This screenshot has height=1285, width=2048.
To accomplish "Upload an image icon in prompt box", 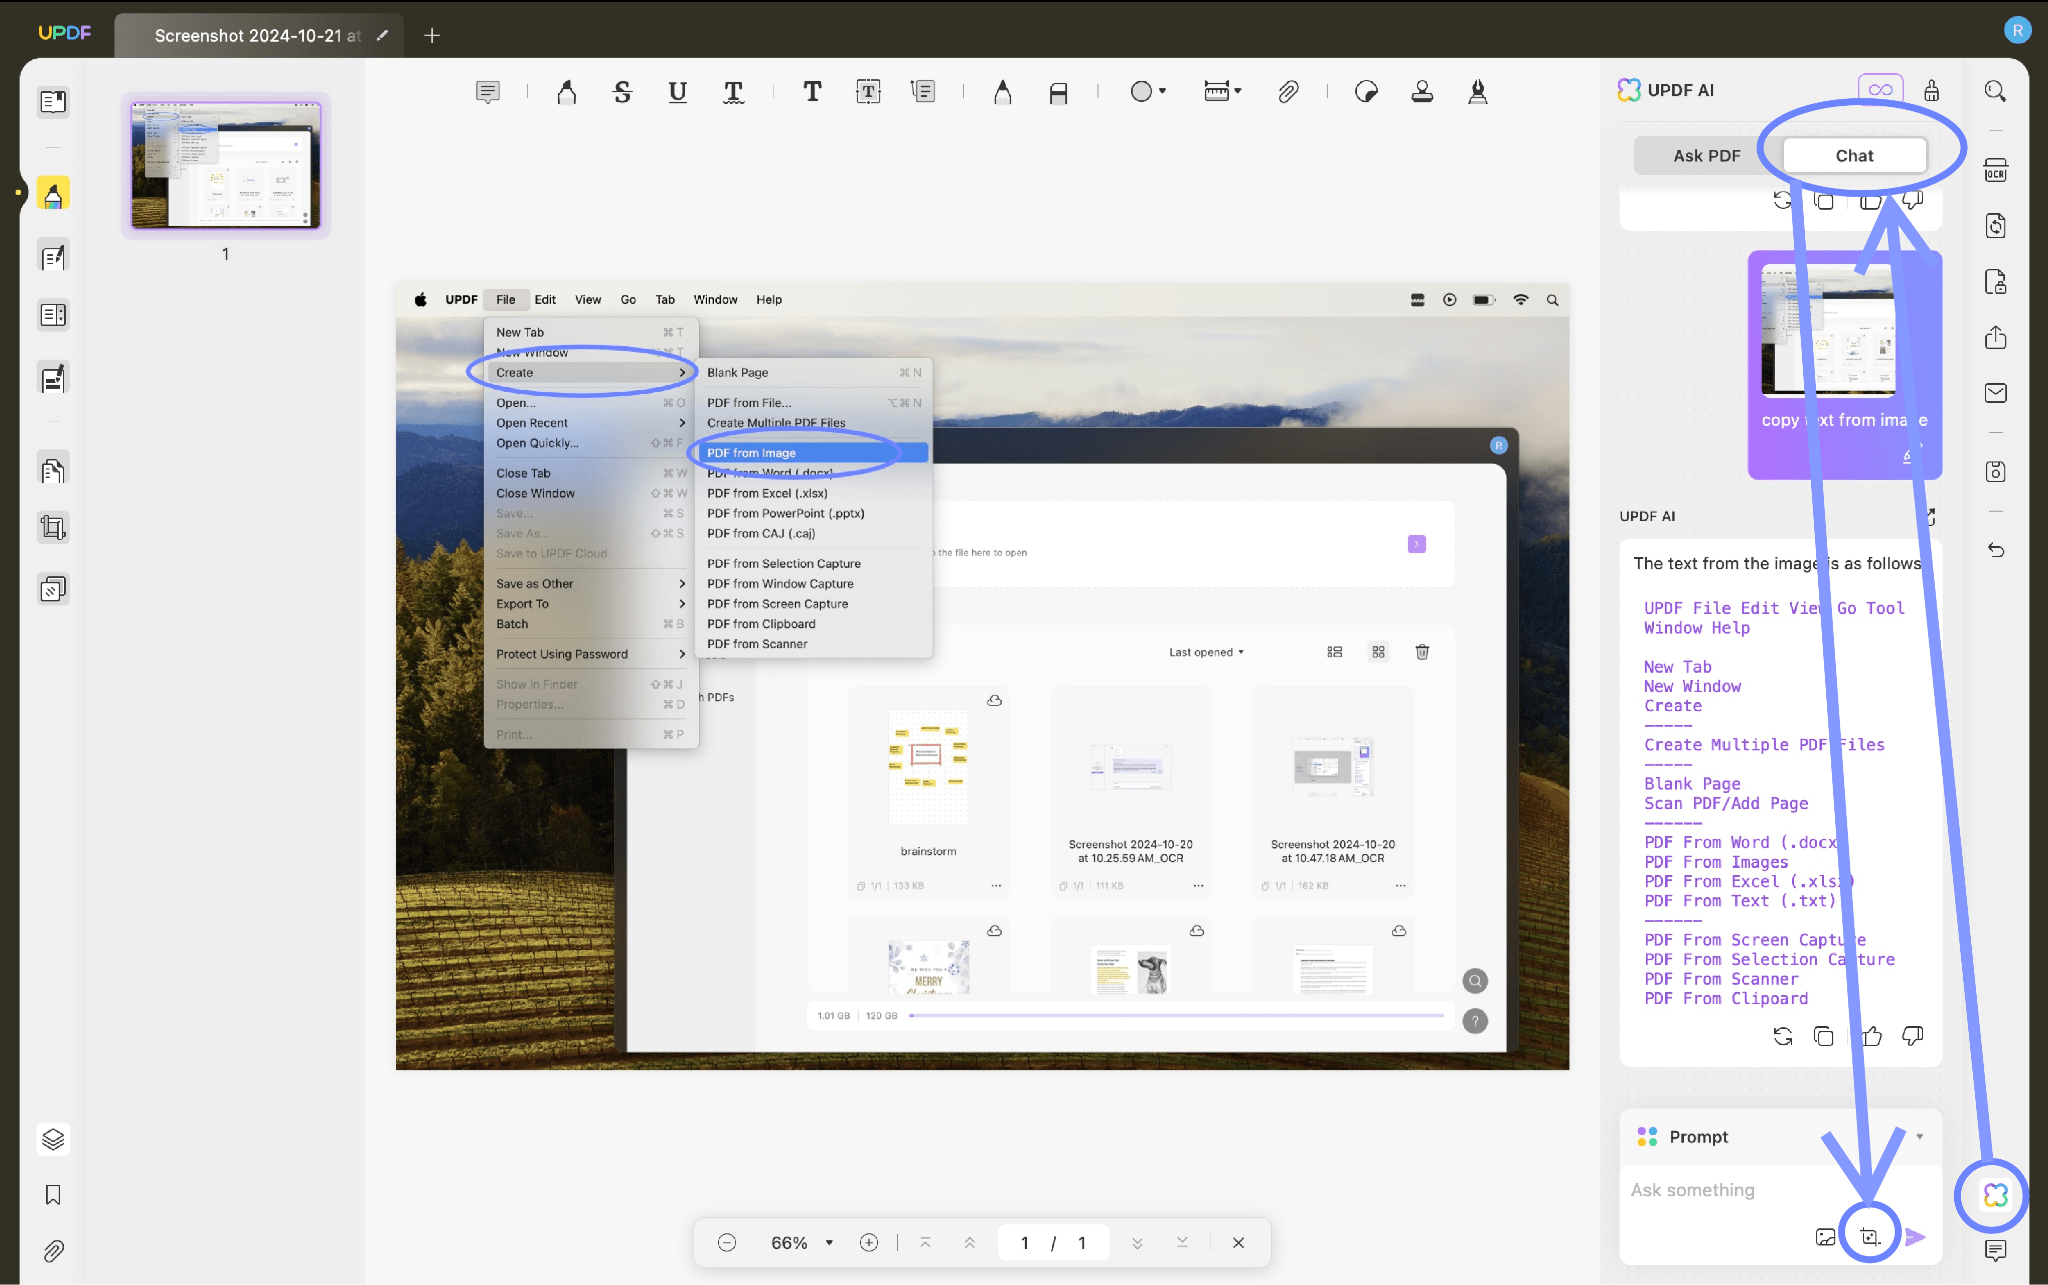I will coord(1825,1237).
